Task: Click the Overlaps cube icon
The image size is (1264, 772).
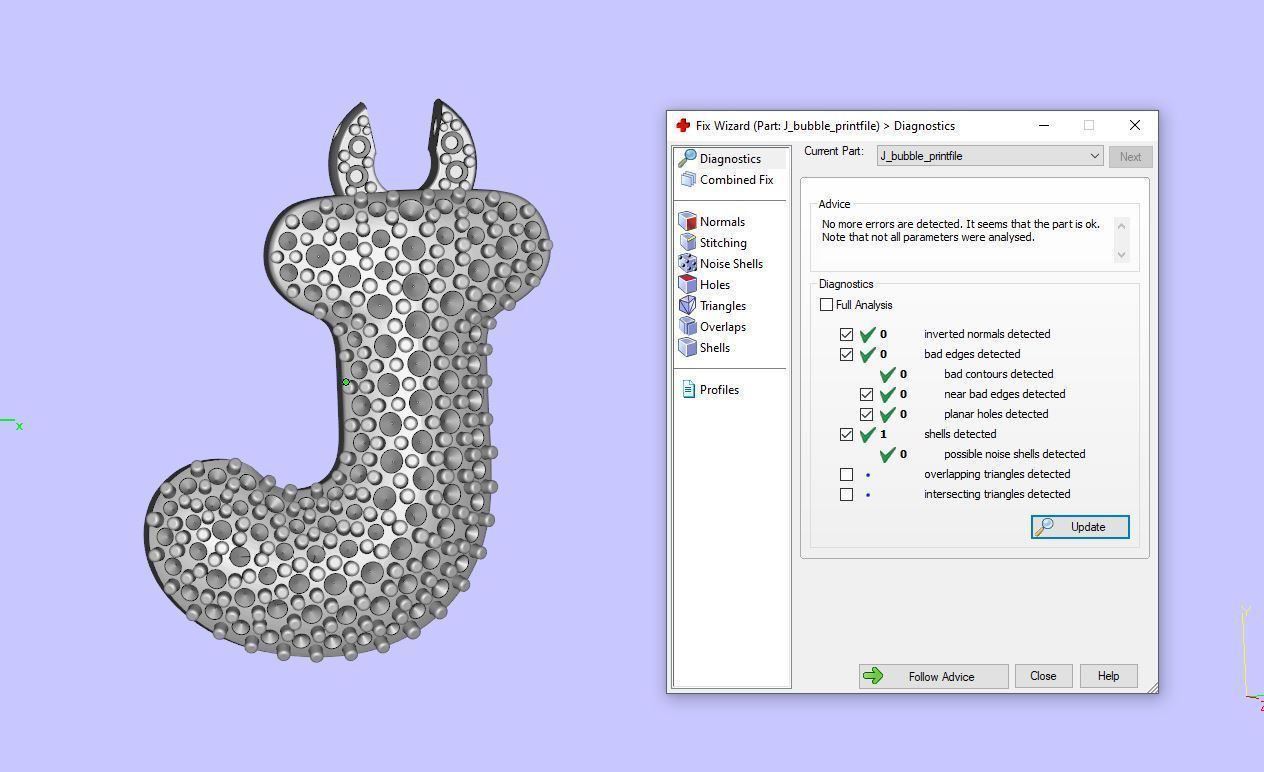Action: click(687, 327)
